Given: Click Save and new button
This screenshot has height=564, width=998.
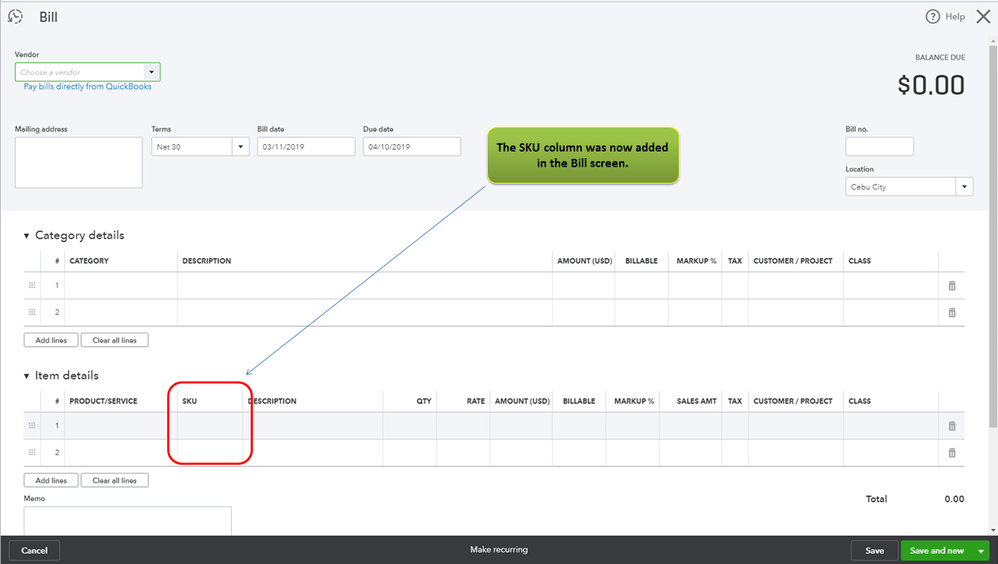Looking at the screenshot, I should (x=937, y=551).
